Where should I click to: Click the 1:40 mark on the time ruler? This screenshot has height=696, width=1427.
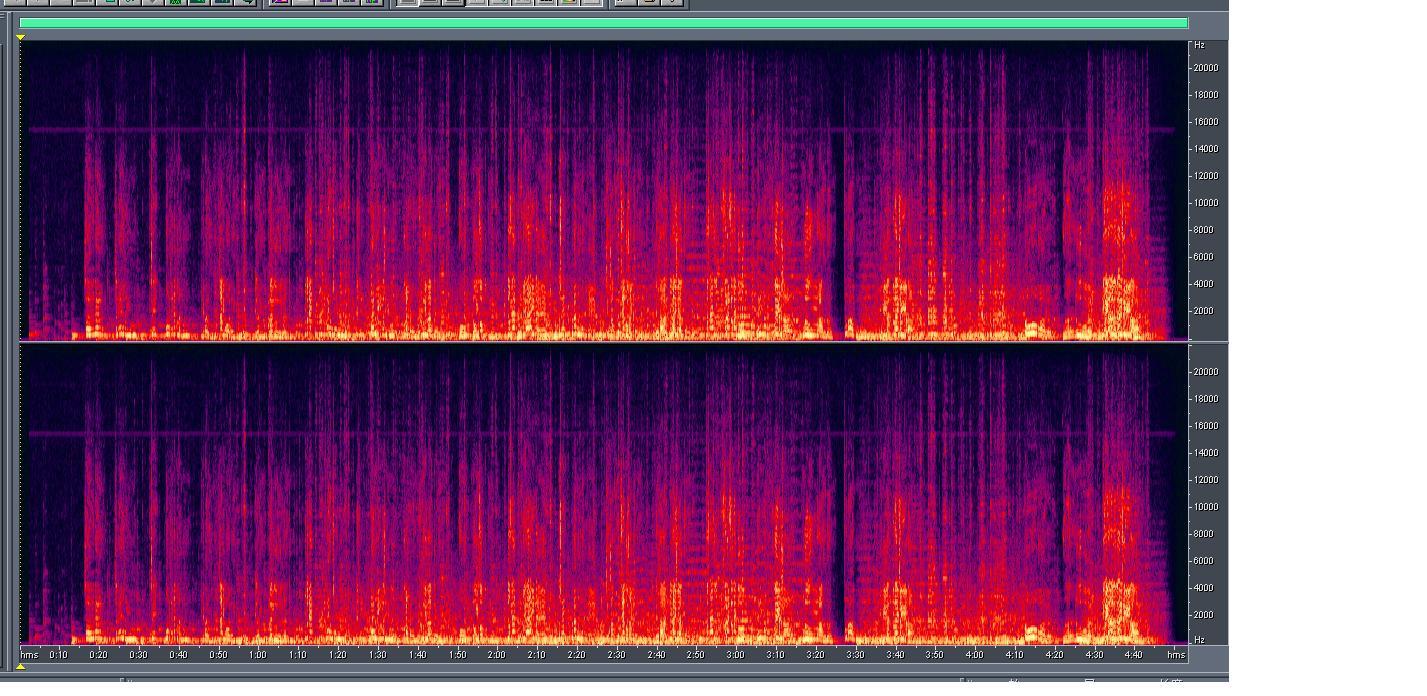[417, 655]
